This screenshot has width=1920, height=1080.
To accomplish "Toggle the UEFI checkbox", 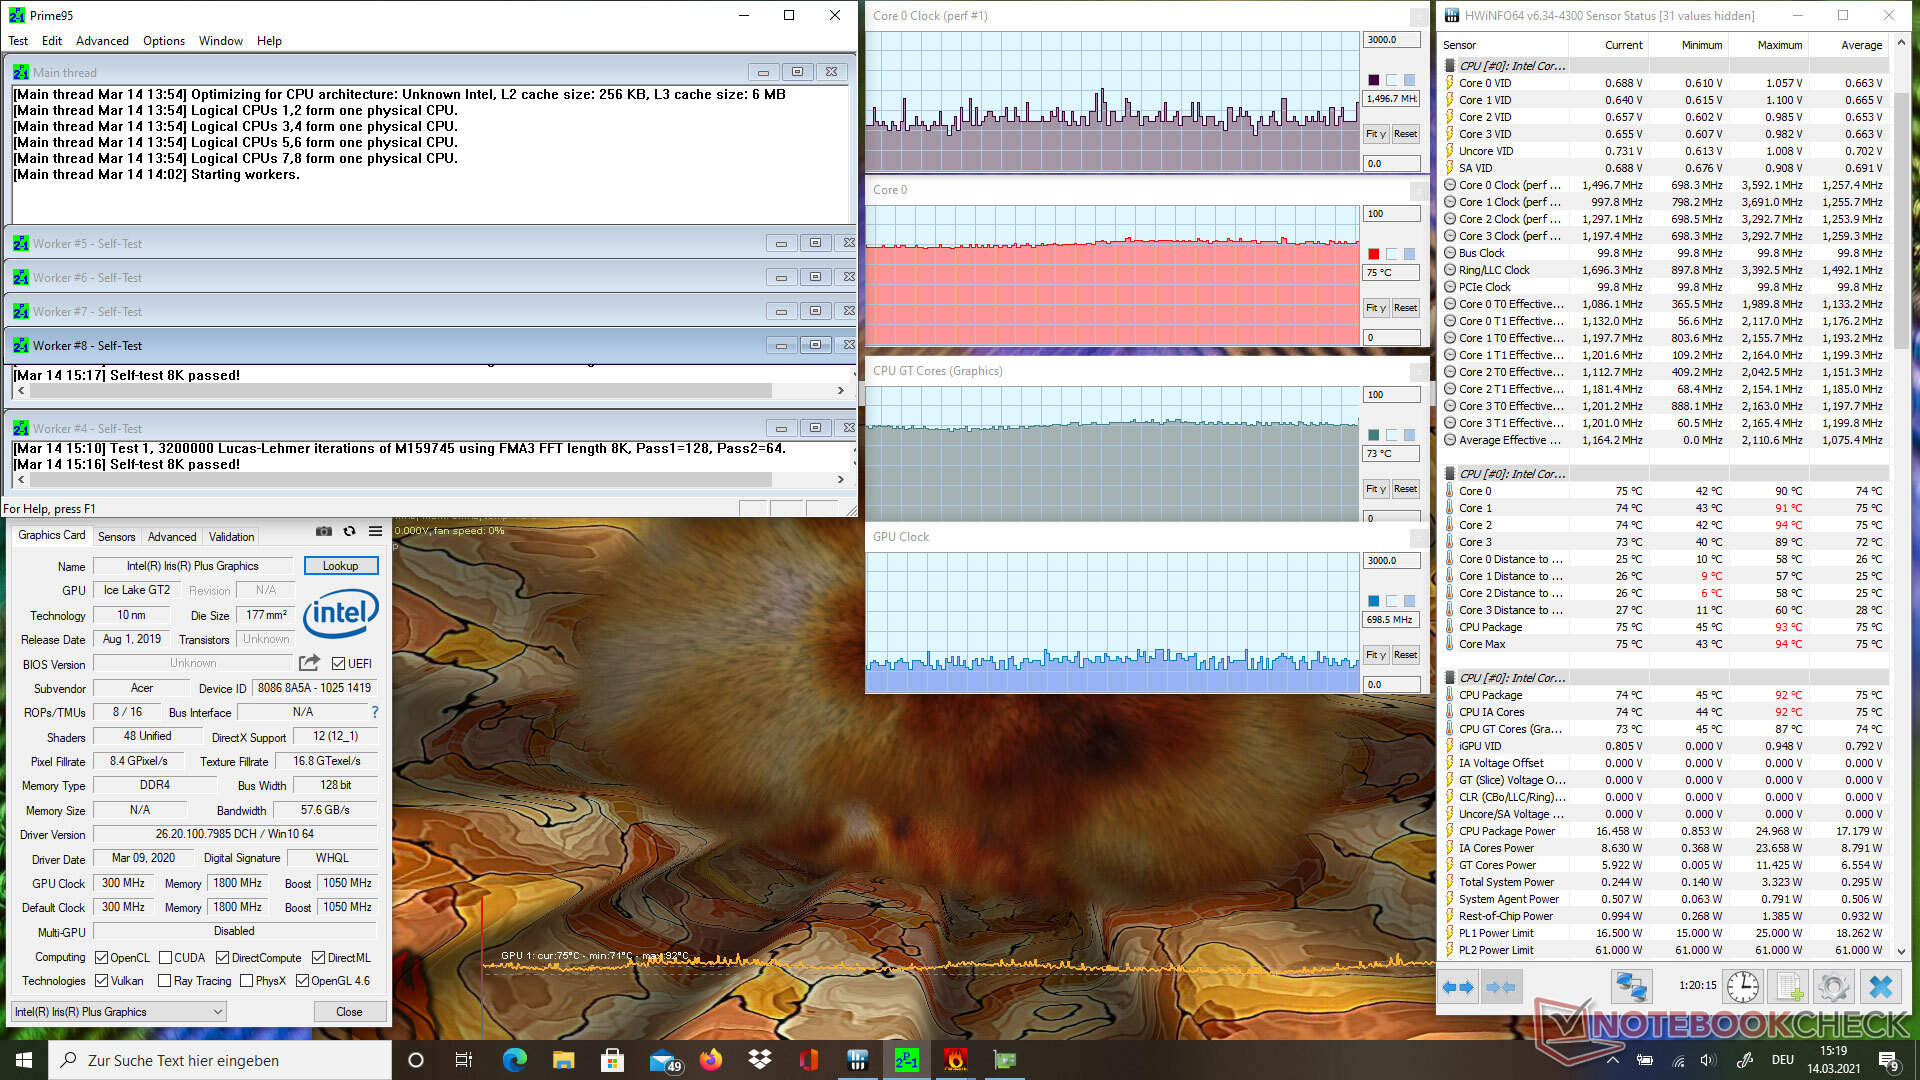I will (x=339, y=664).
